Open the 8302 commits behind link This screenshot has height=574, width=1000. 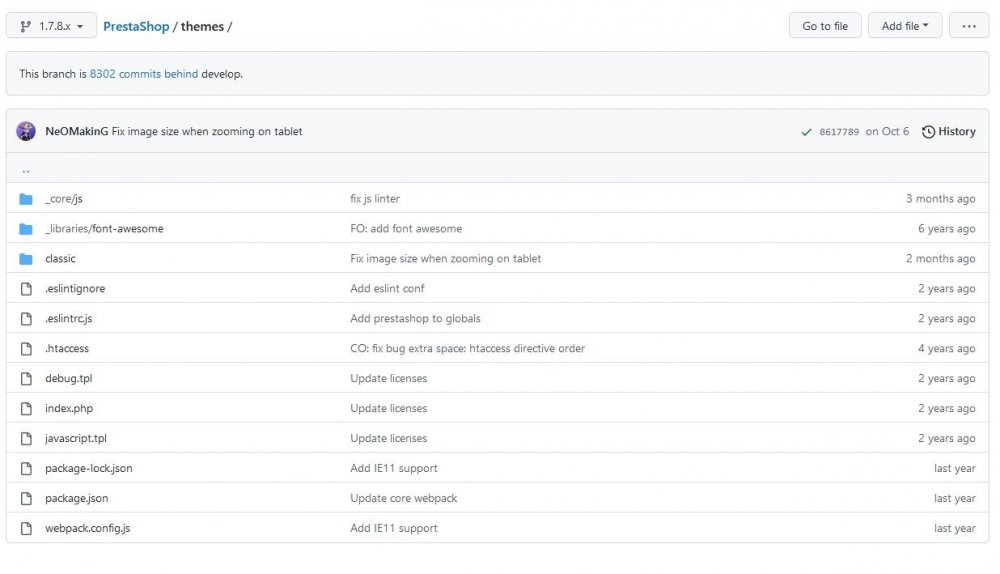tap(144, 74)
